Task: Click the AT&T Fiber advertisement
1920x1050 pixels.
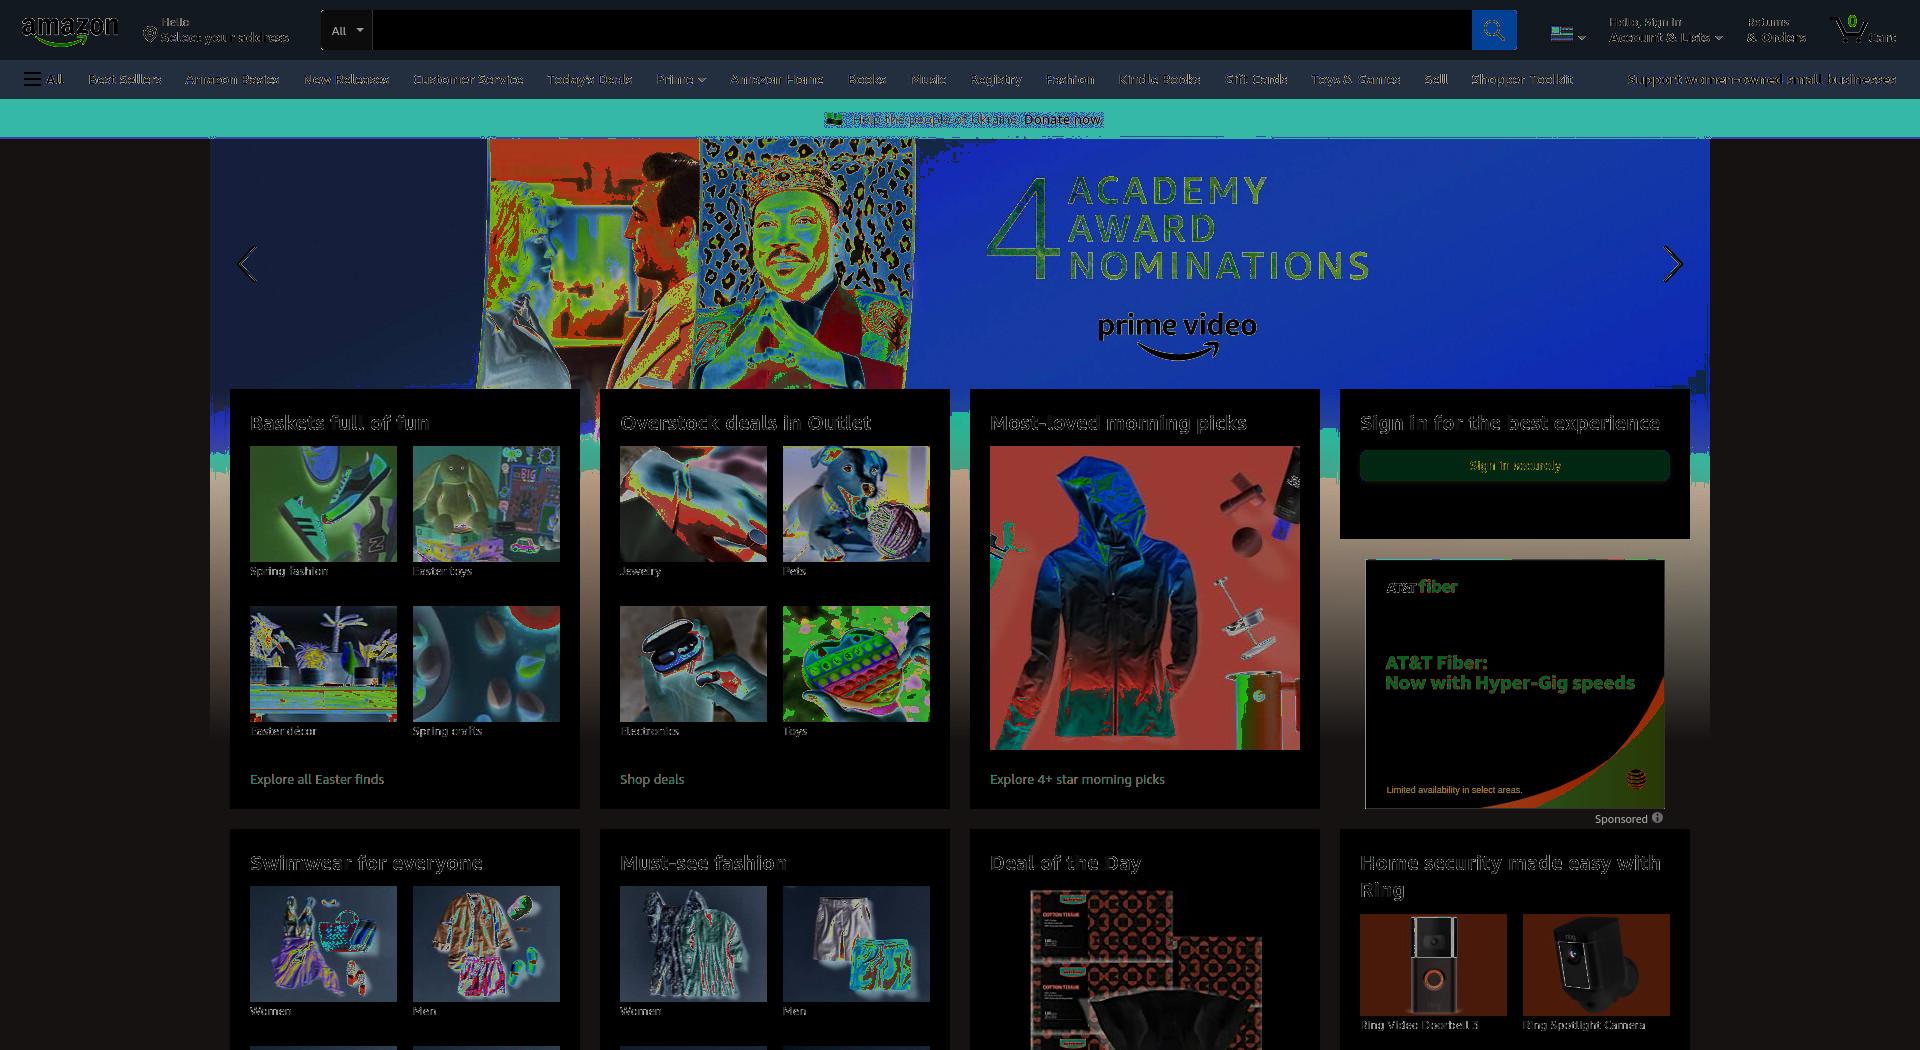Action: 1515,684
